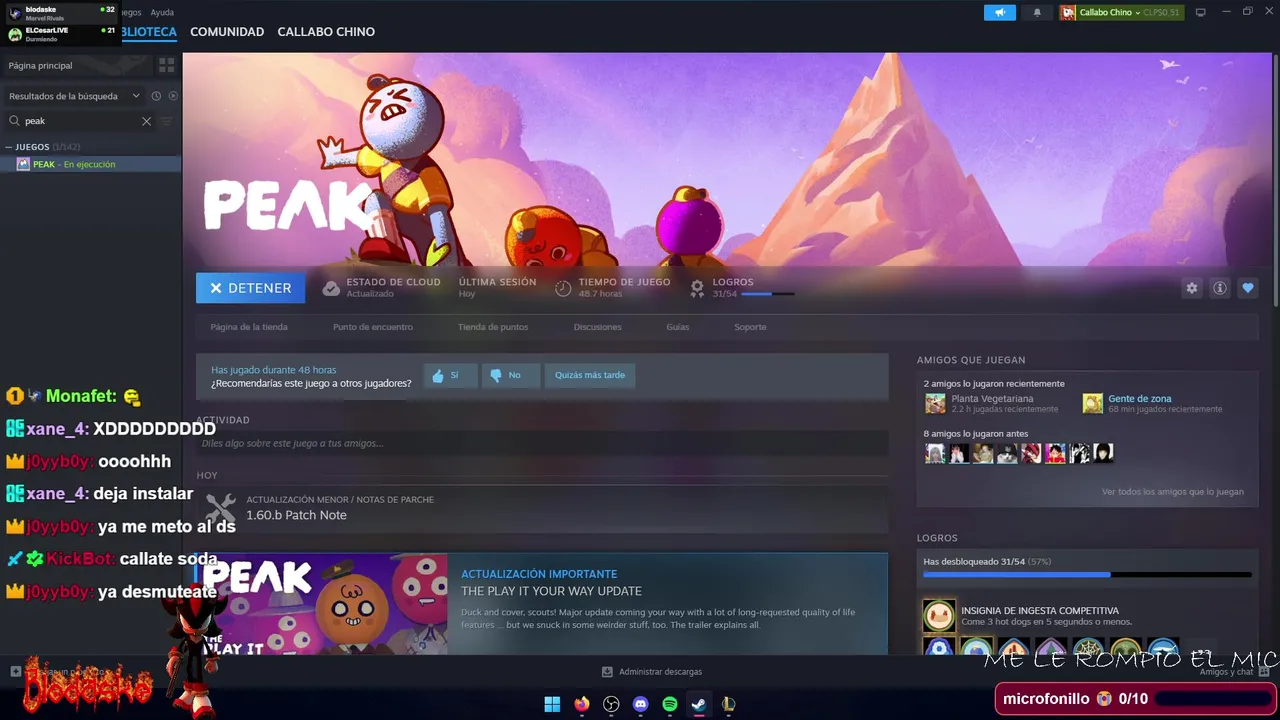The width and height of the screenshot is (1280, 720).
Task: Open Discord from the taskbar
Action: pyautogui.click(x=641, y=704)
